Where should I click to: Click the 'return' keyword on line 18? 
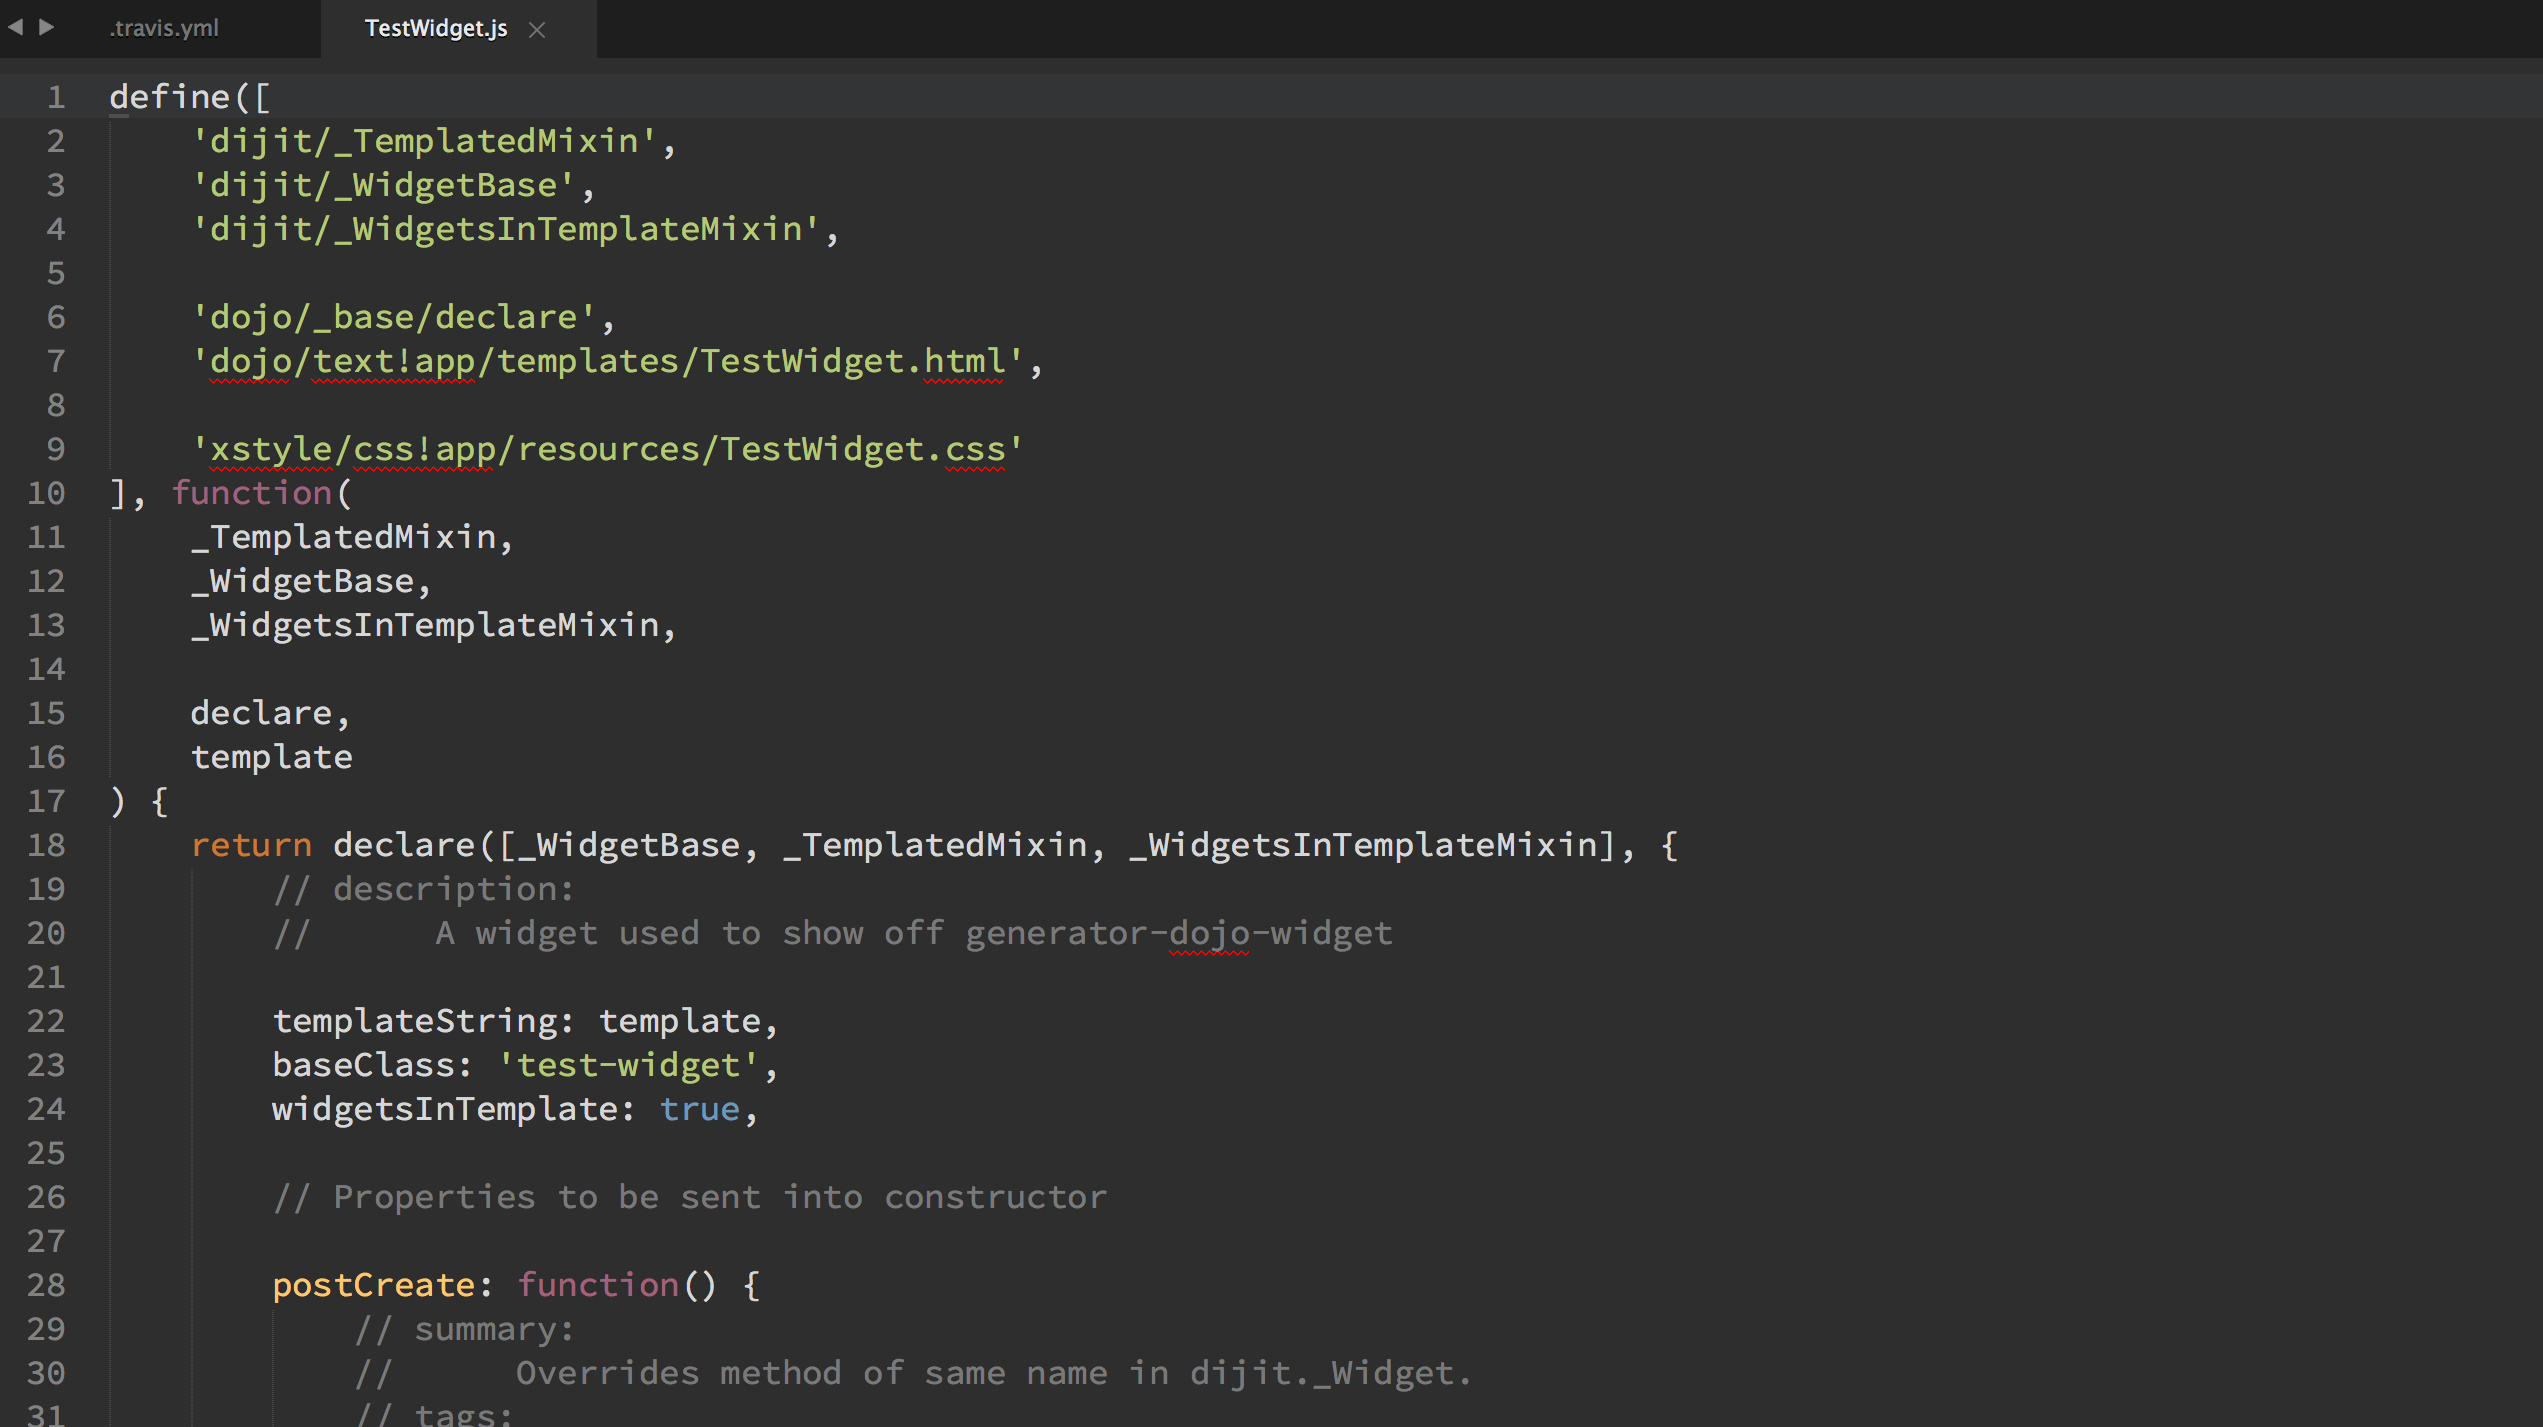tap(252, 845)
